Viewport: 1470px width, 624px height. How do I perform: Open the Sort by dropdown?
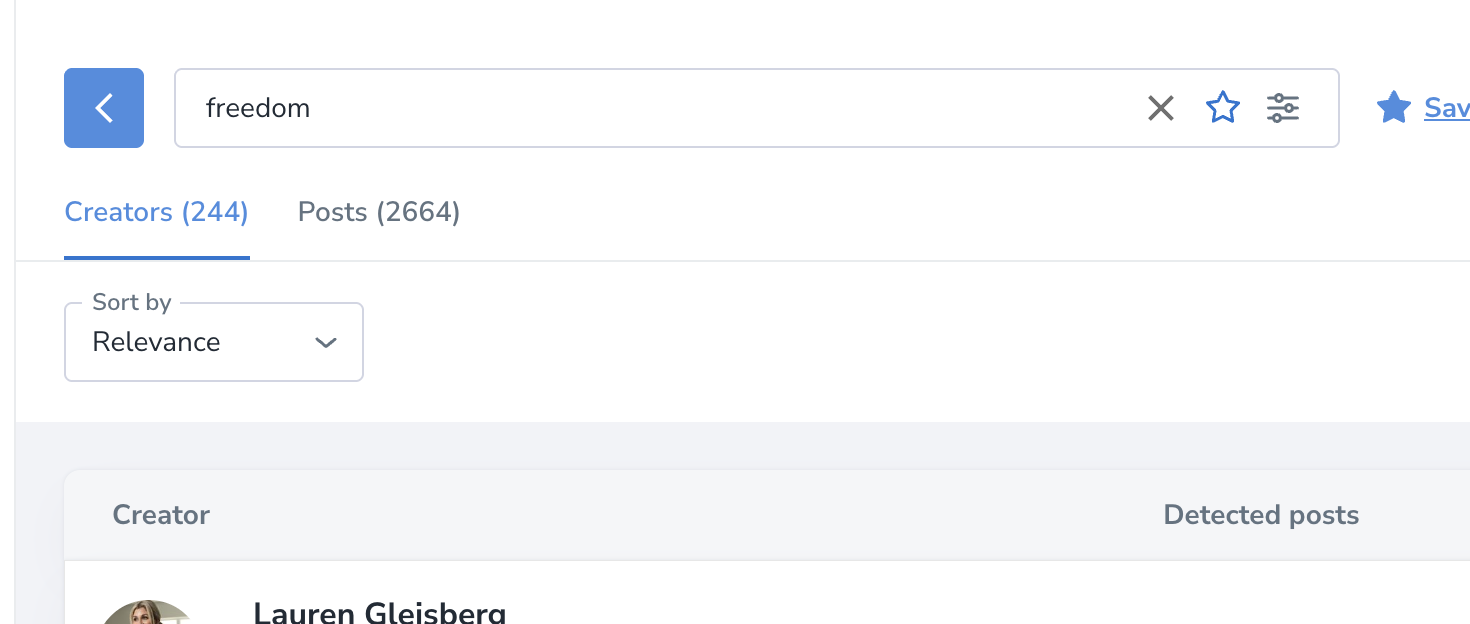(214, 342)
